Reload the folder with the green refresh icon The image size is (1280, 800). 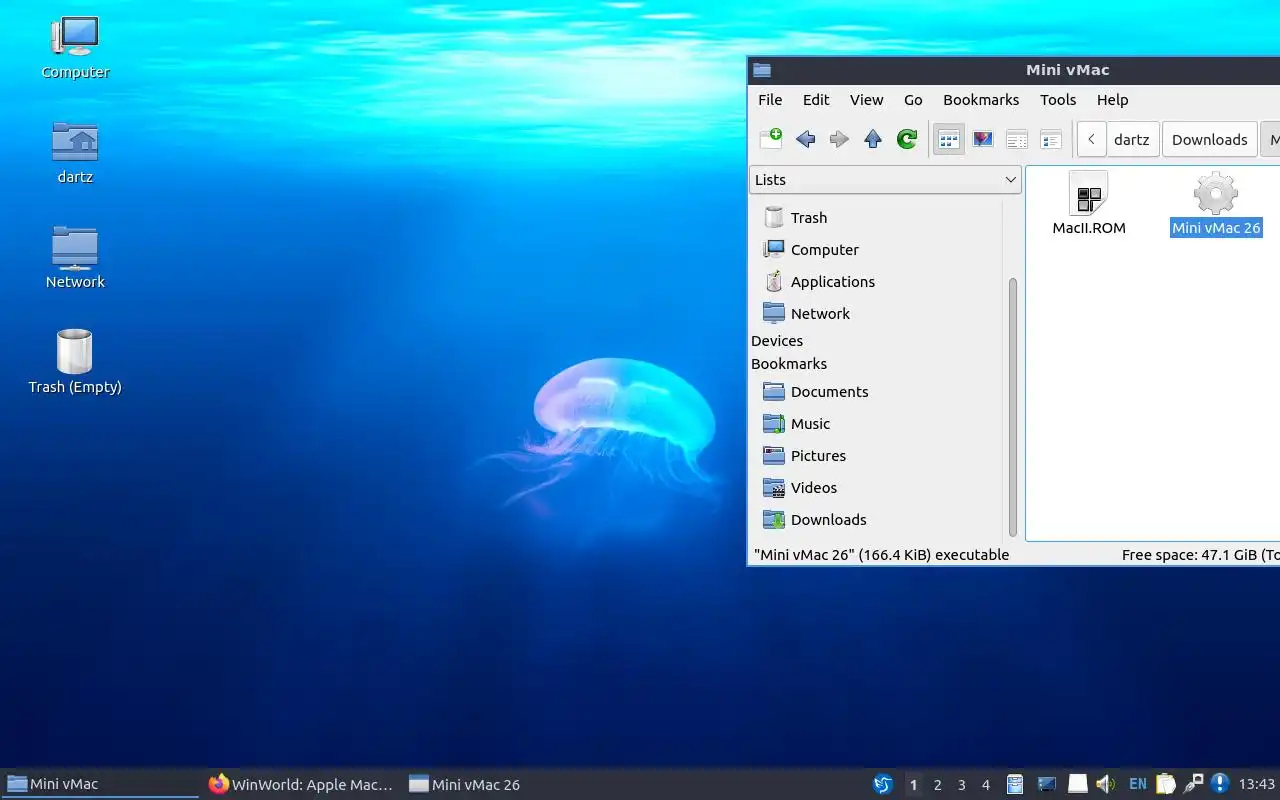(907, 139)
